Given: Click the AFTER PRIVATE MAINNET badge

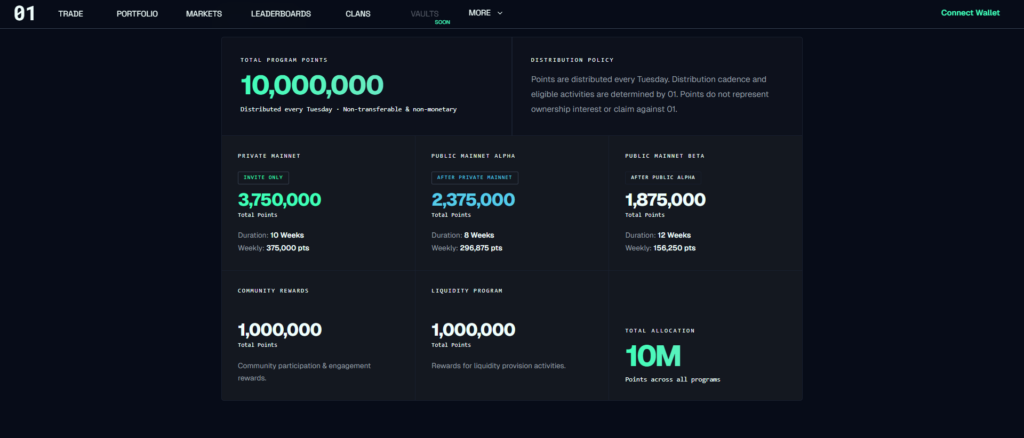Looking at the screenshot, I should coord(475,178).
